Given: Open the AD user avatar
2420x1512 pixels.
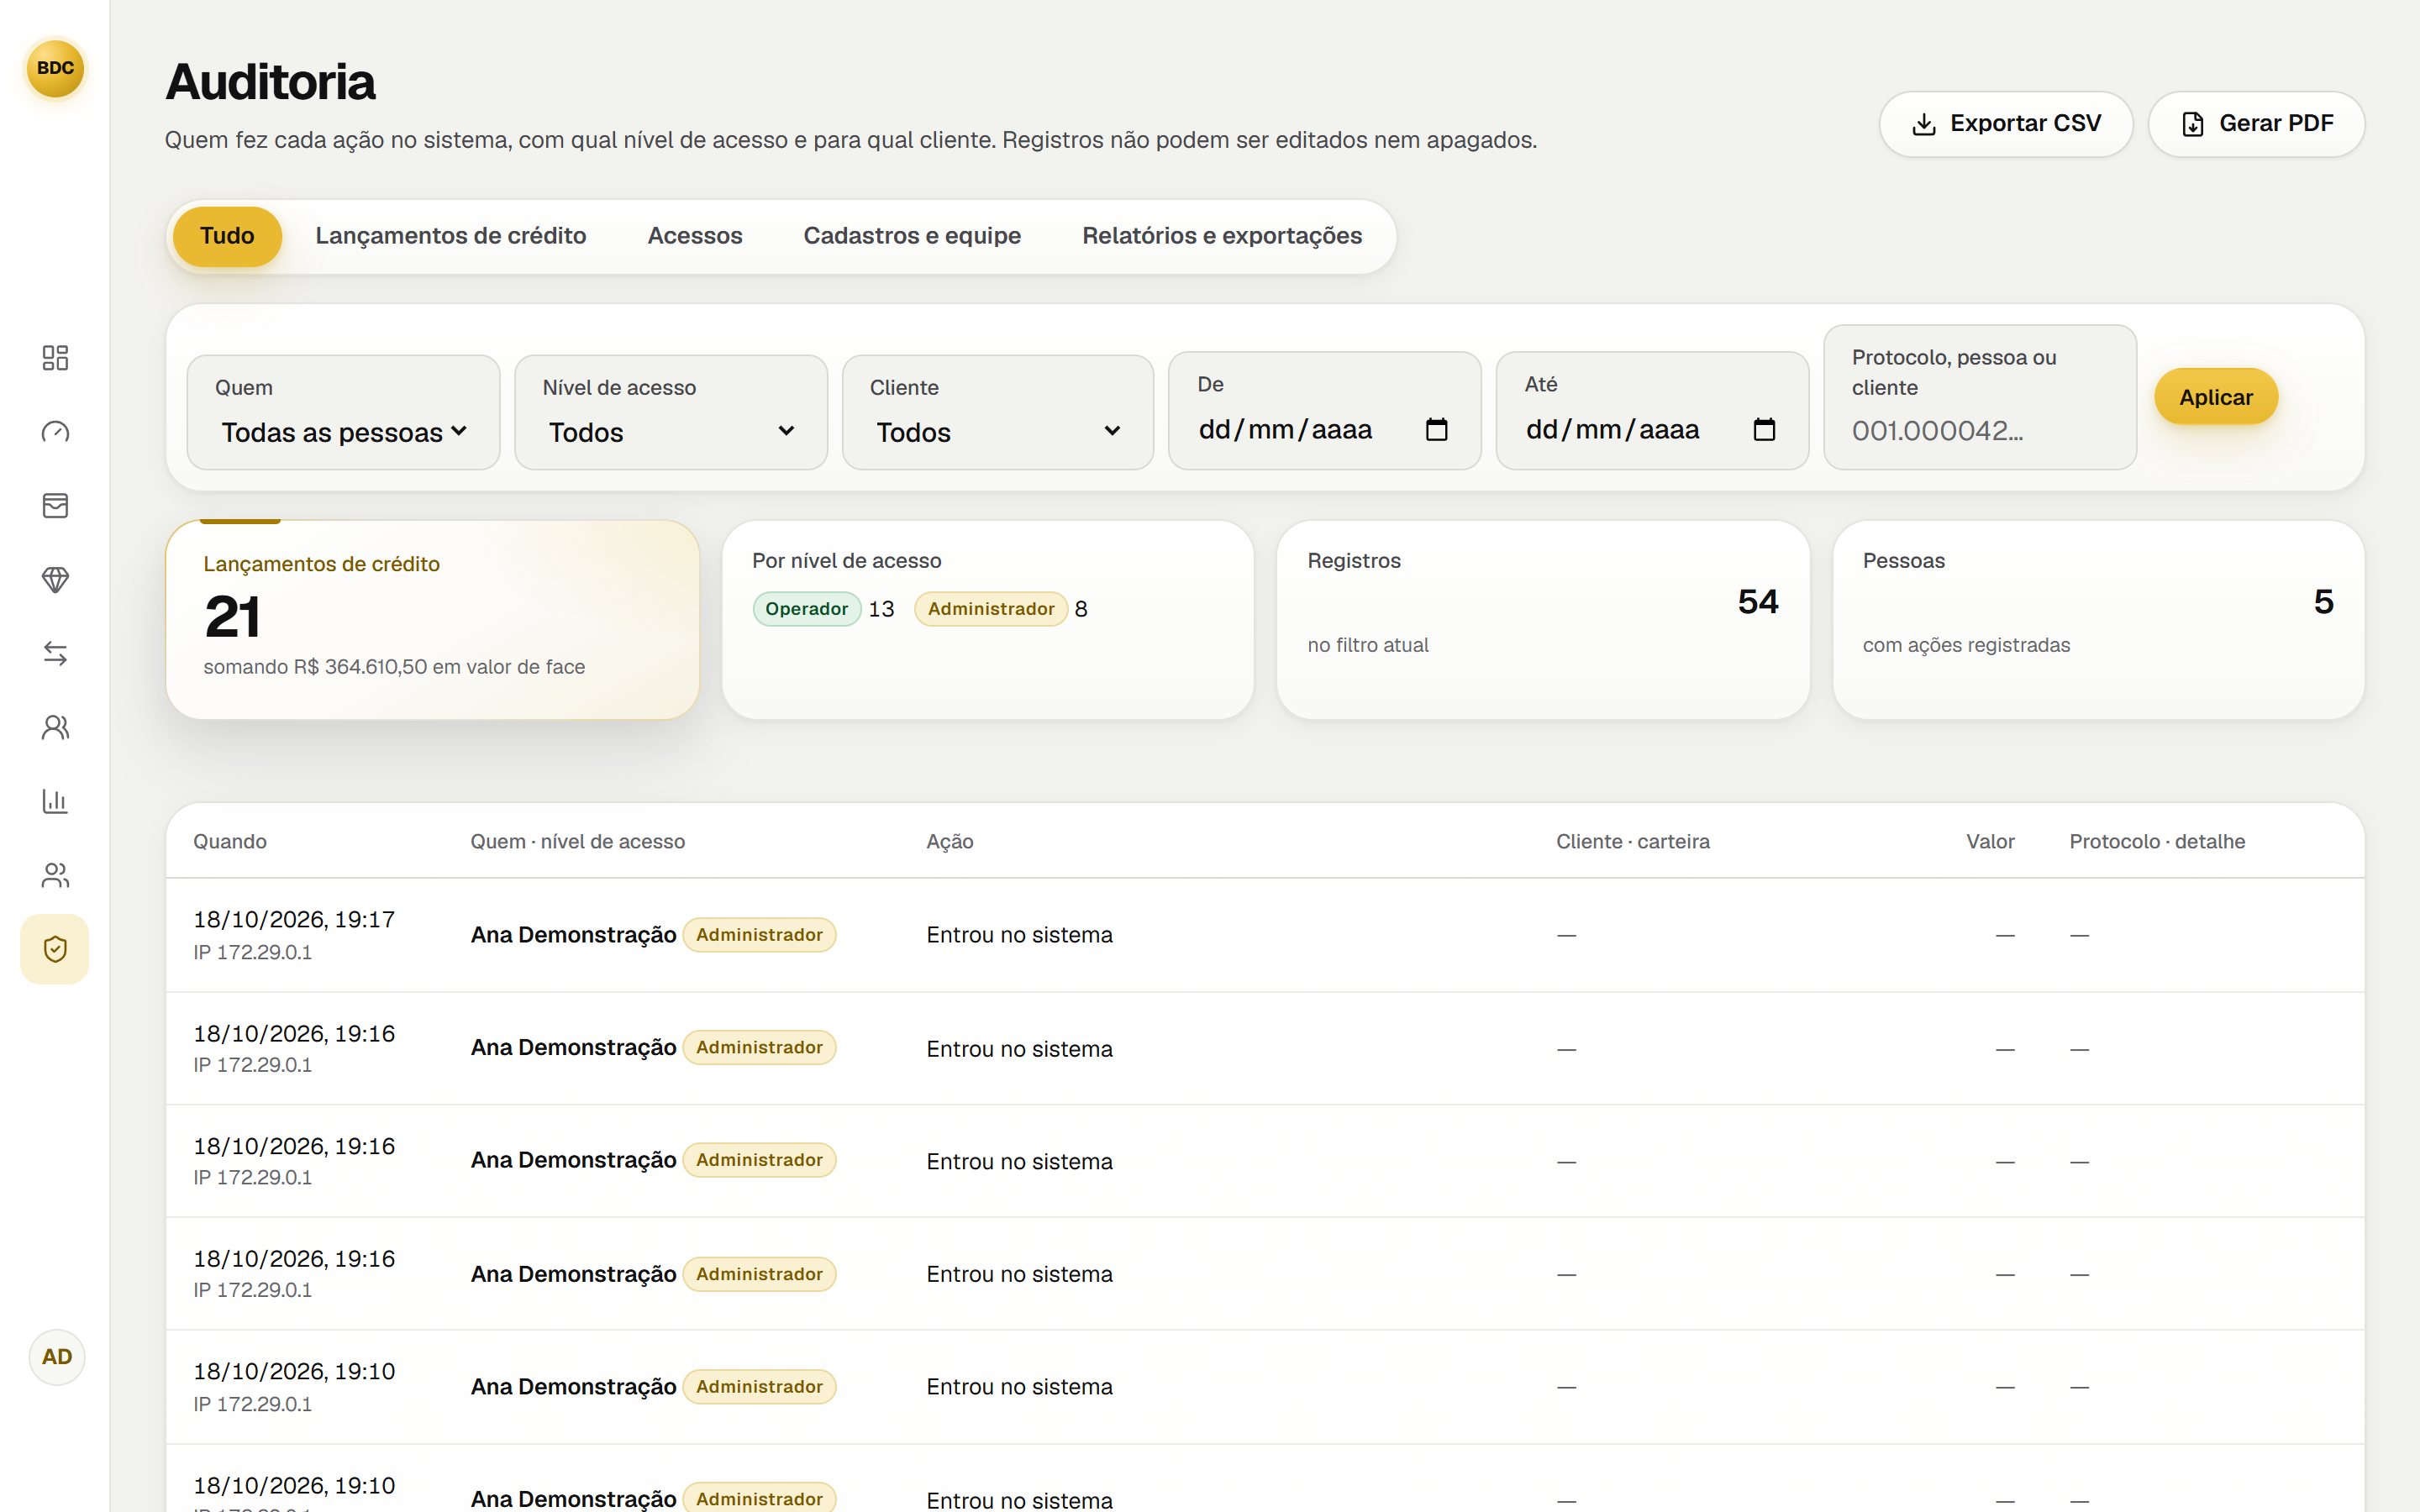Looking at the screenshot, I should pyautogui.click(x=57, y=1357).
